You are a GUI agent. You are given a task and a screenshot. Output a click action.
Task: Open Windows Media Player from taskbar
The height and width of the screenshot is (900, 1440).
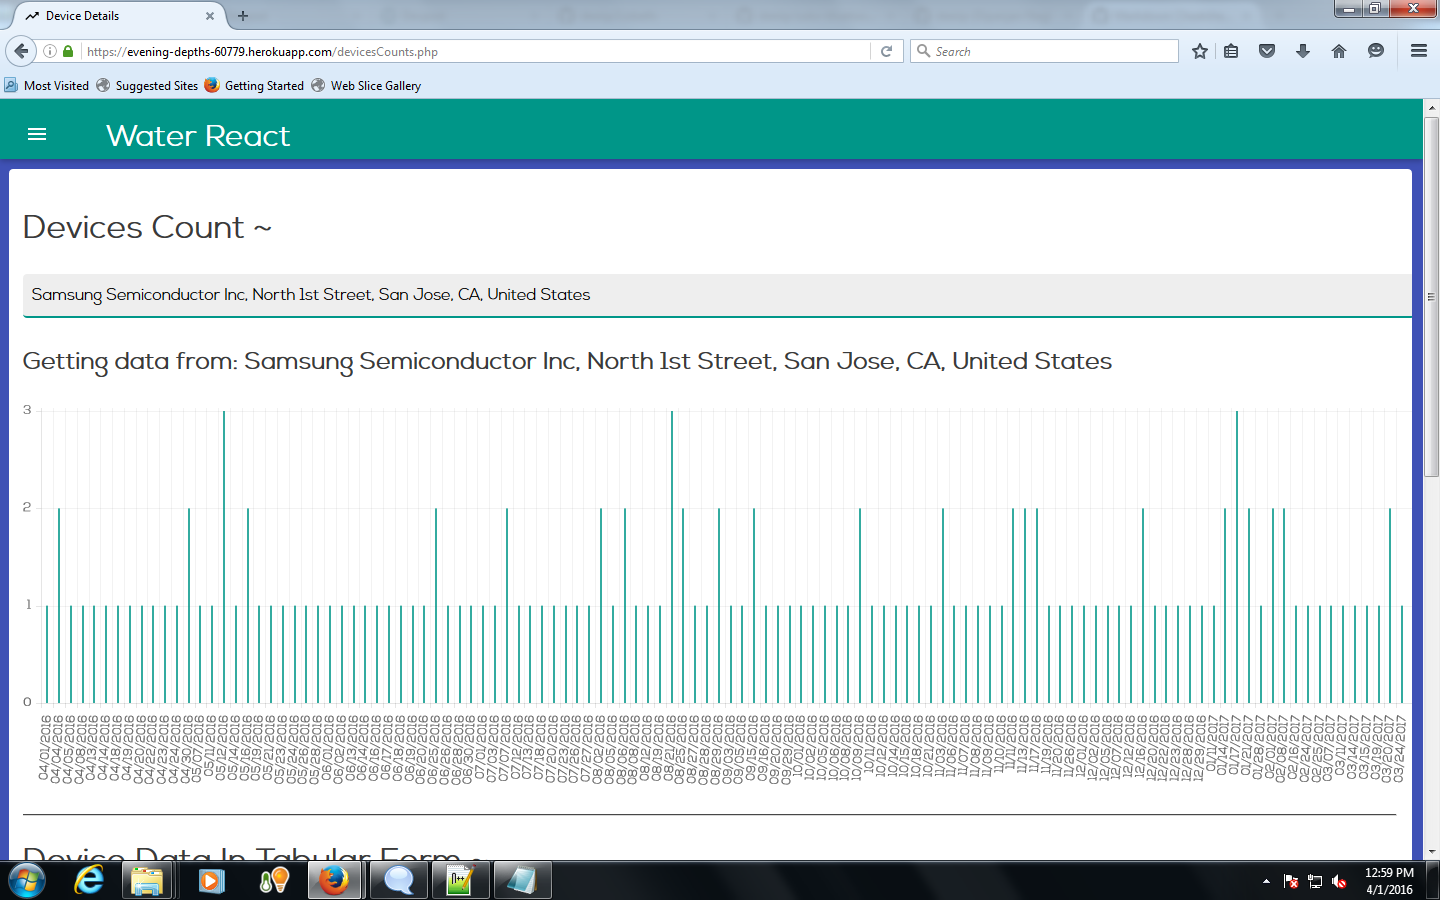pyautogui.click(x=210, y=881)
